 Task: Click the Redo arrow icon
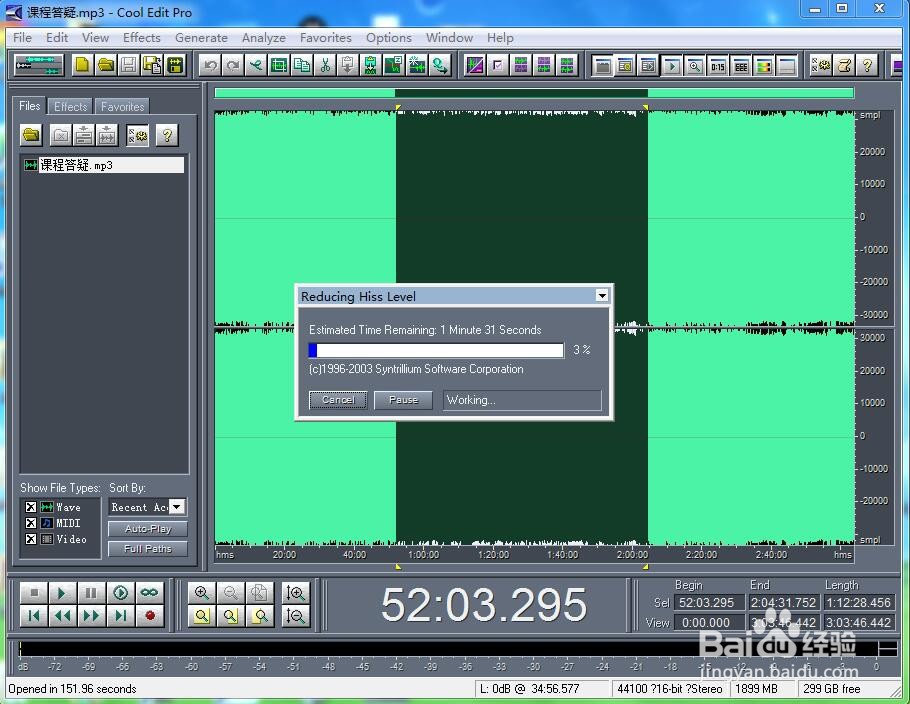click(x=233, y=65)
